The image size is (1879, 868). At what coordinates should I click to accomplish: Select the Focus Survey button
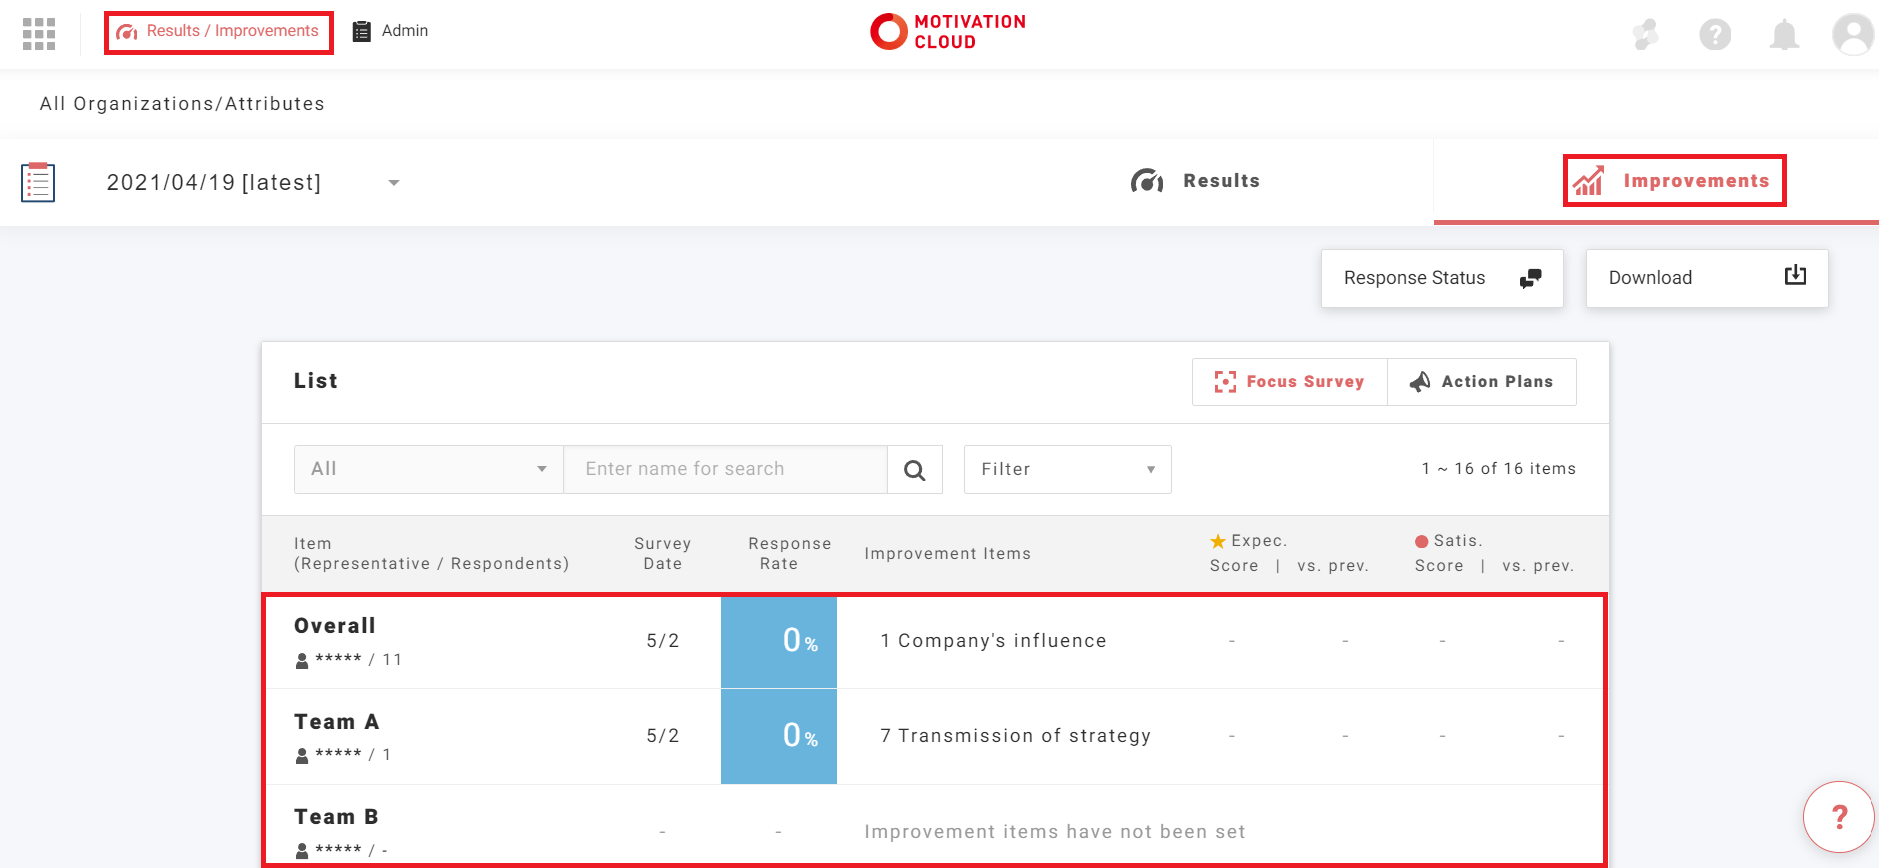pos(1289,382)
